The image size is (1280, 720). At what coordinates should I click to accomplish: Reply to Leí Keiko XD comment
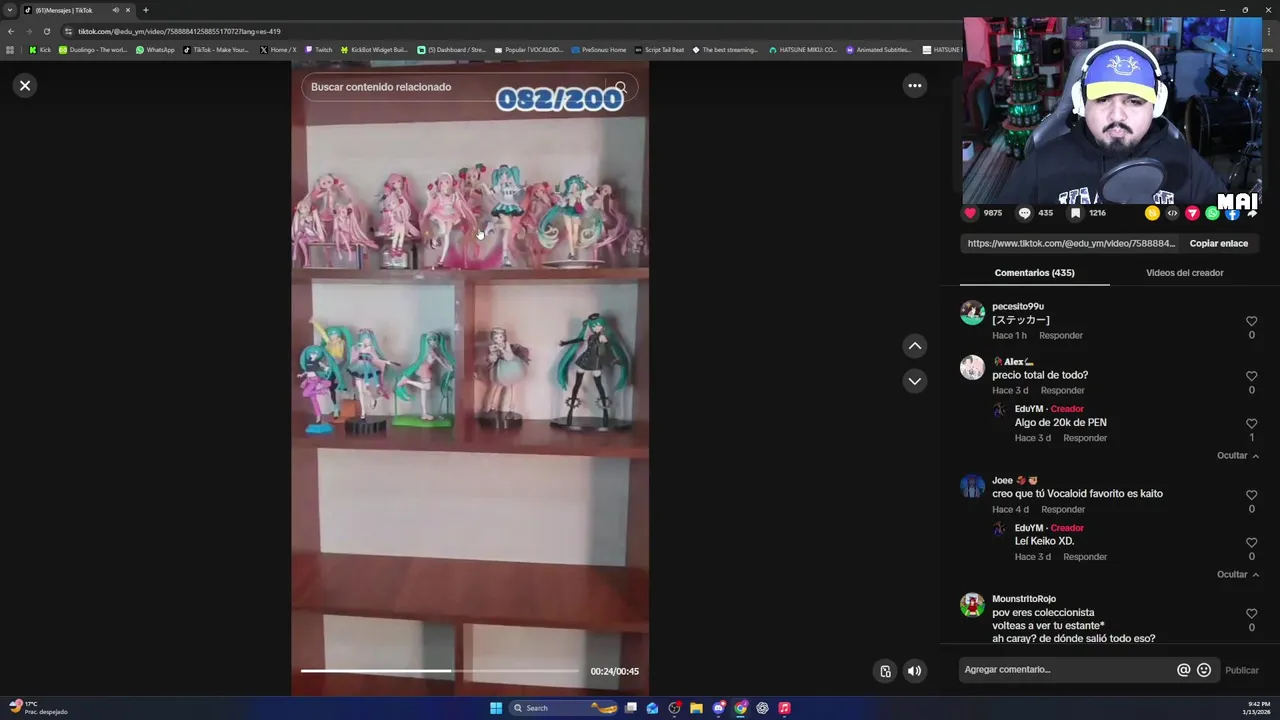1085,557
